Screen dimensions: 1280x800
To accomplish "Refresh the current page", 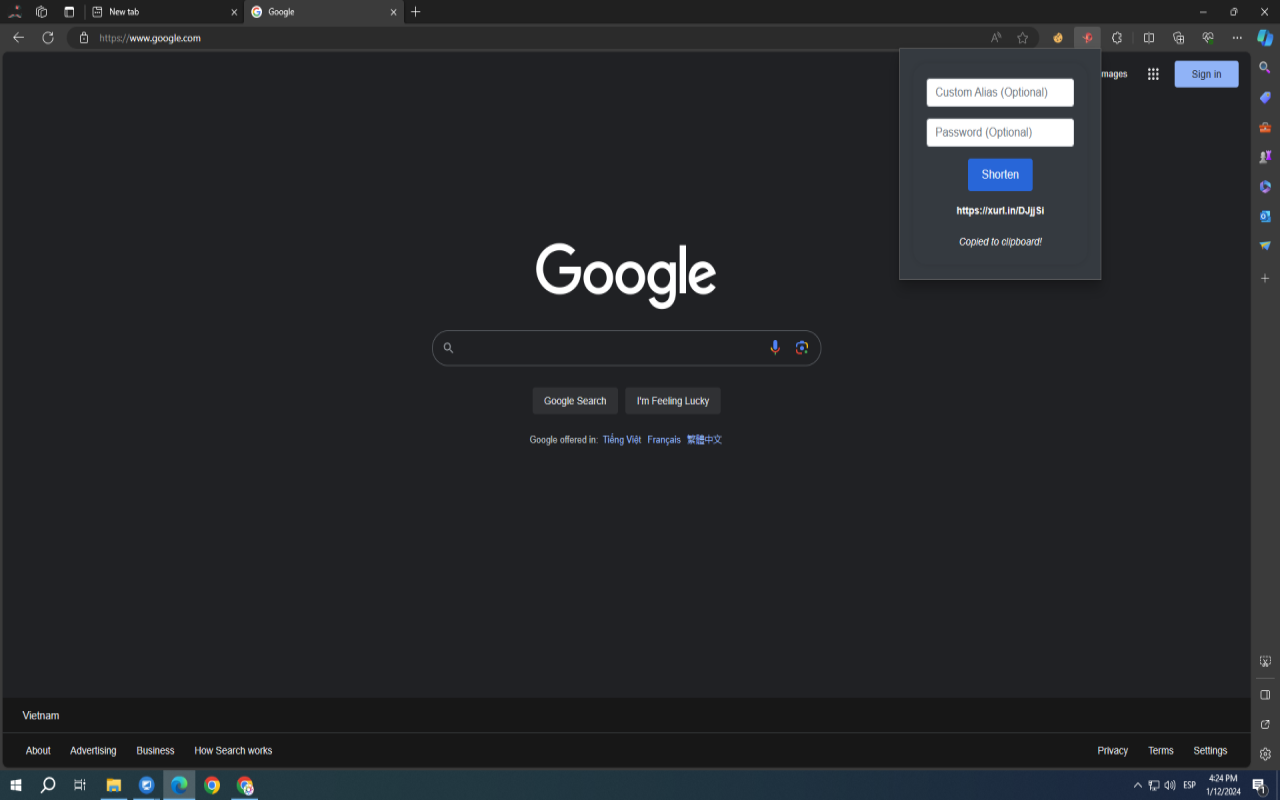I will [47, 38].
